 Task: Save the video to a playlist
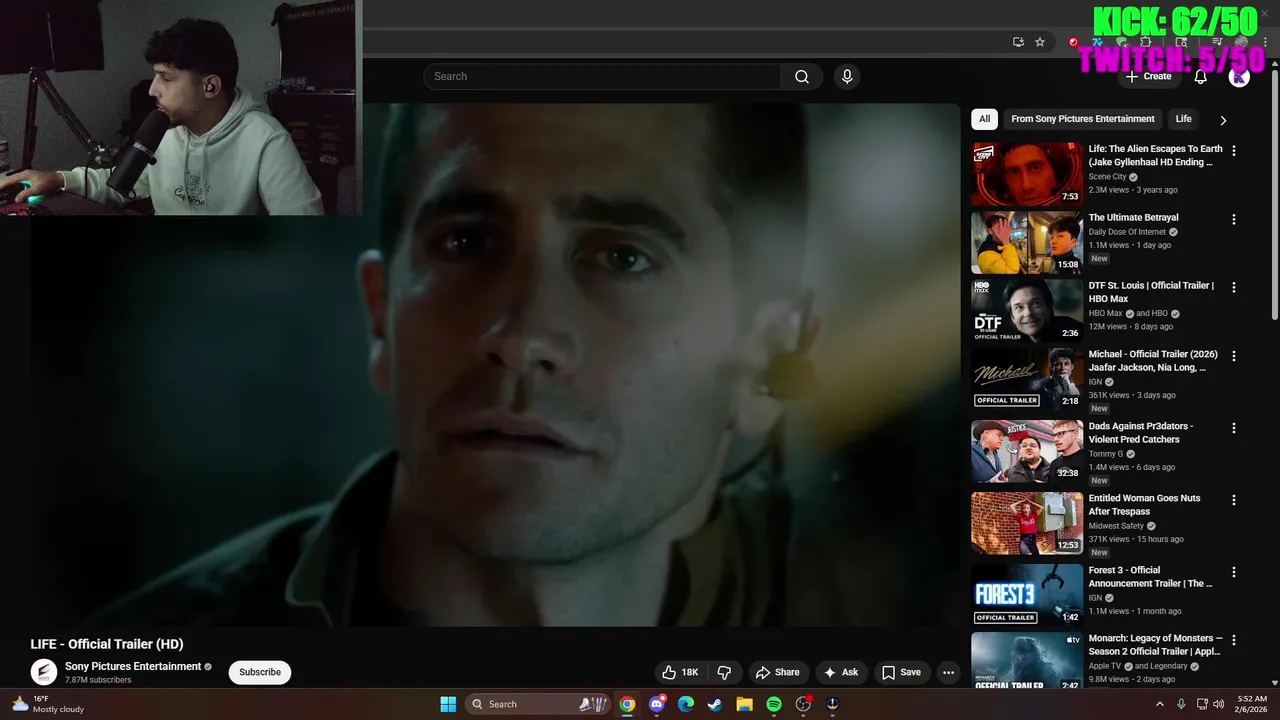(x=901, y=673)
